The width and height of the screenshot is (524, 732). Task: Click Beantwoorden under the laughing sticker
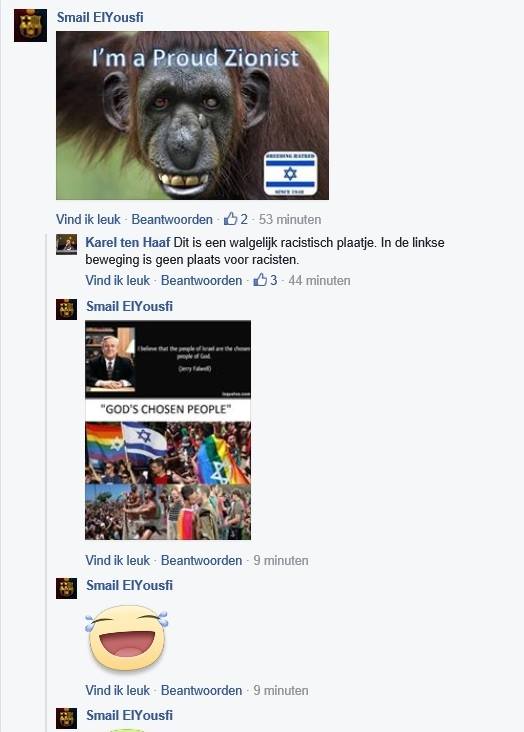201,690
